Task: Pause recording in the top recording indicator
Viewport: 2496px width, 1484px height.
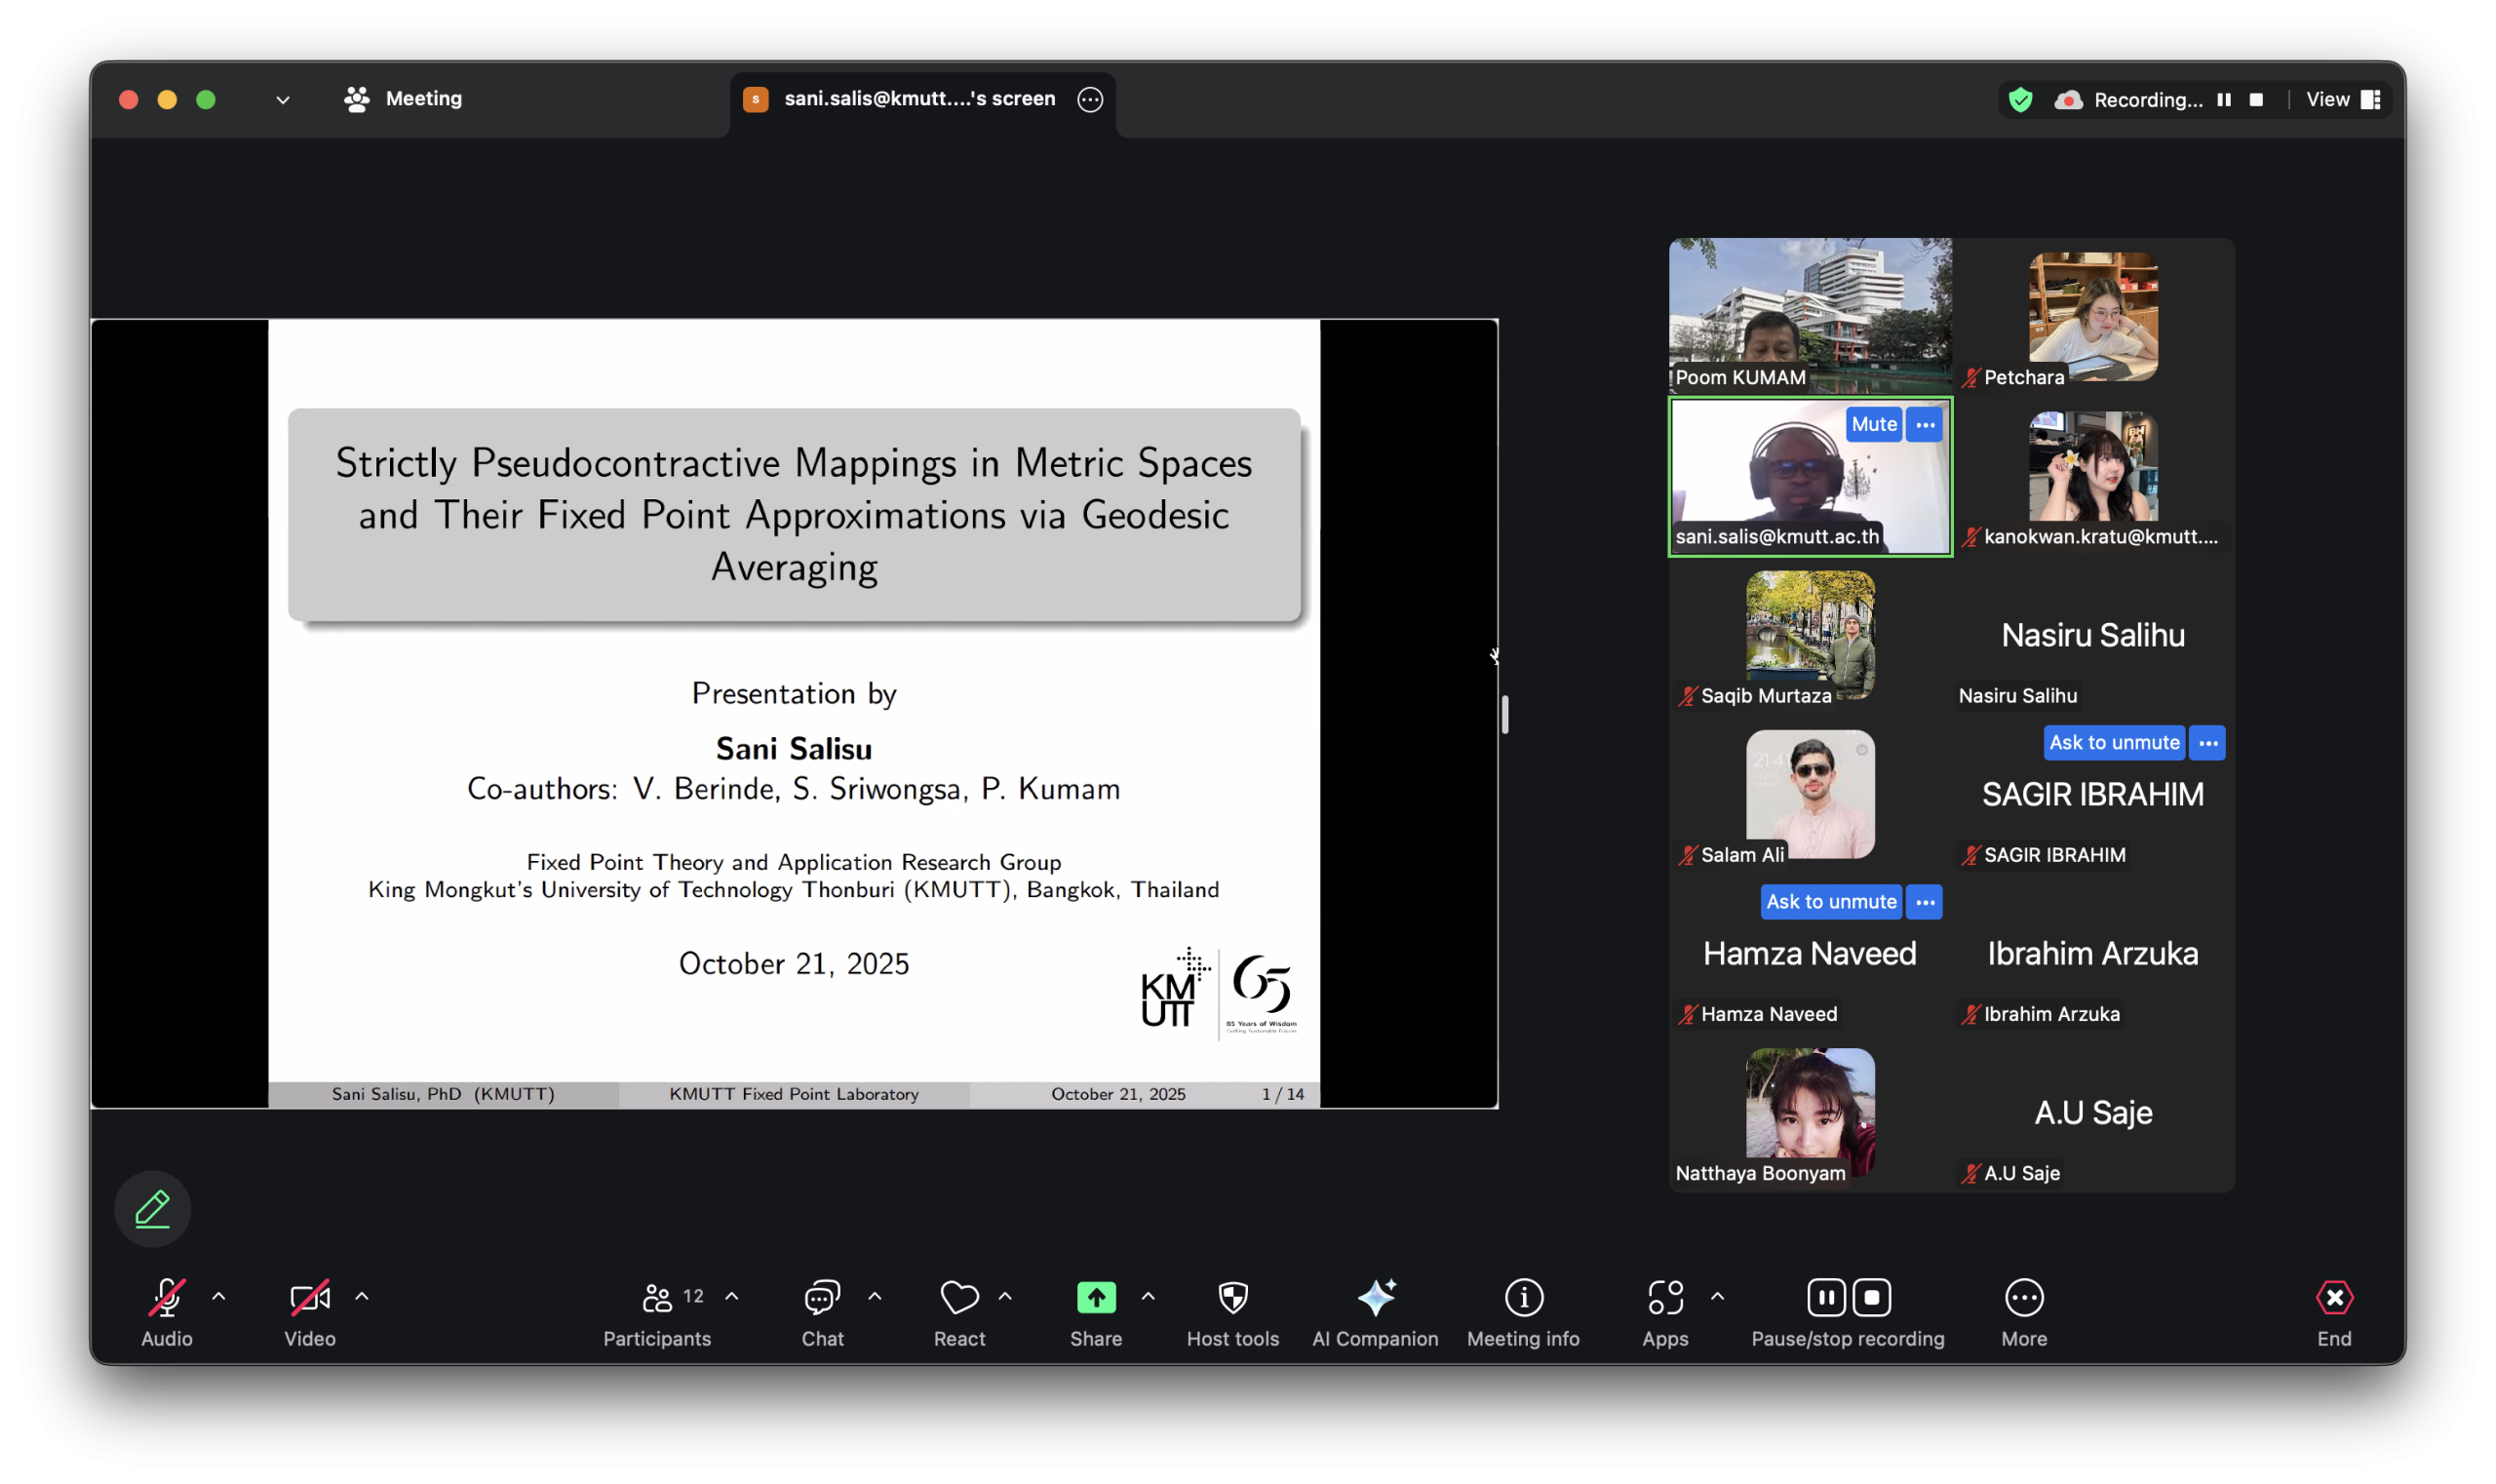Action: pos(2224,99)
